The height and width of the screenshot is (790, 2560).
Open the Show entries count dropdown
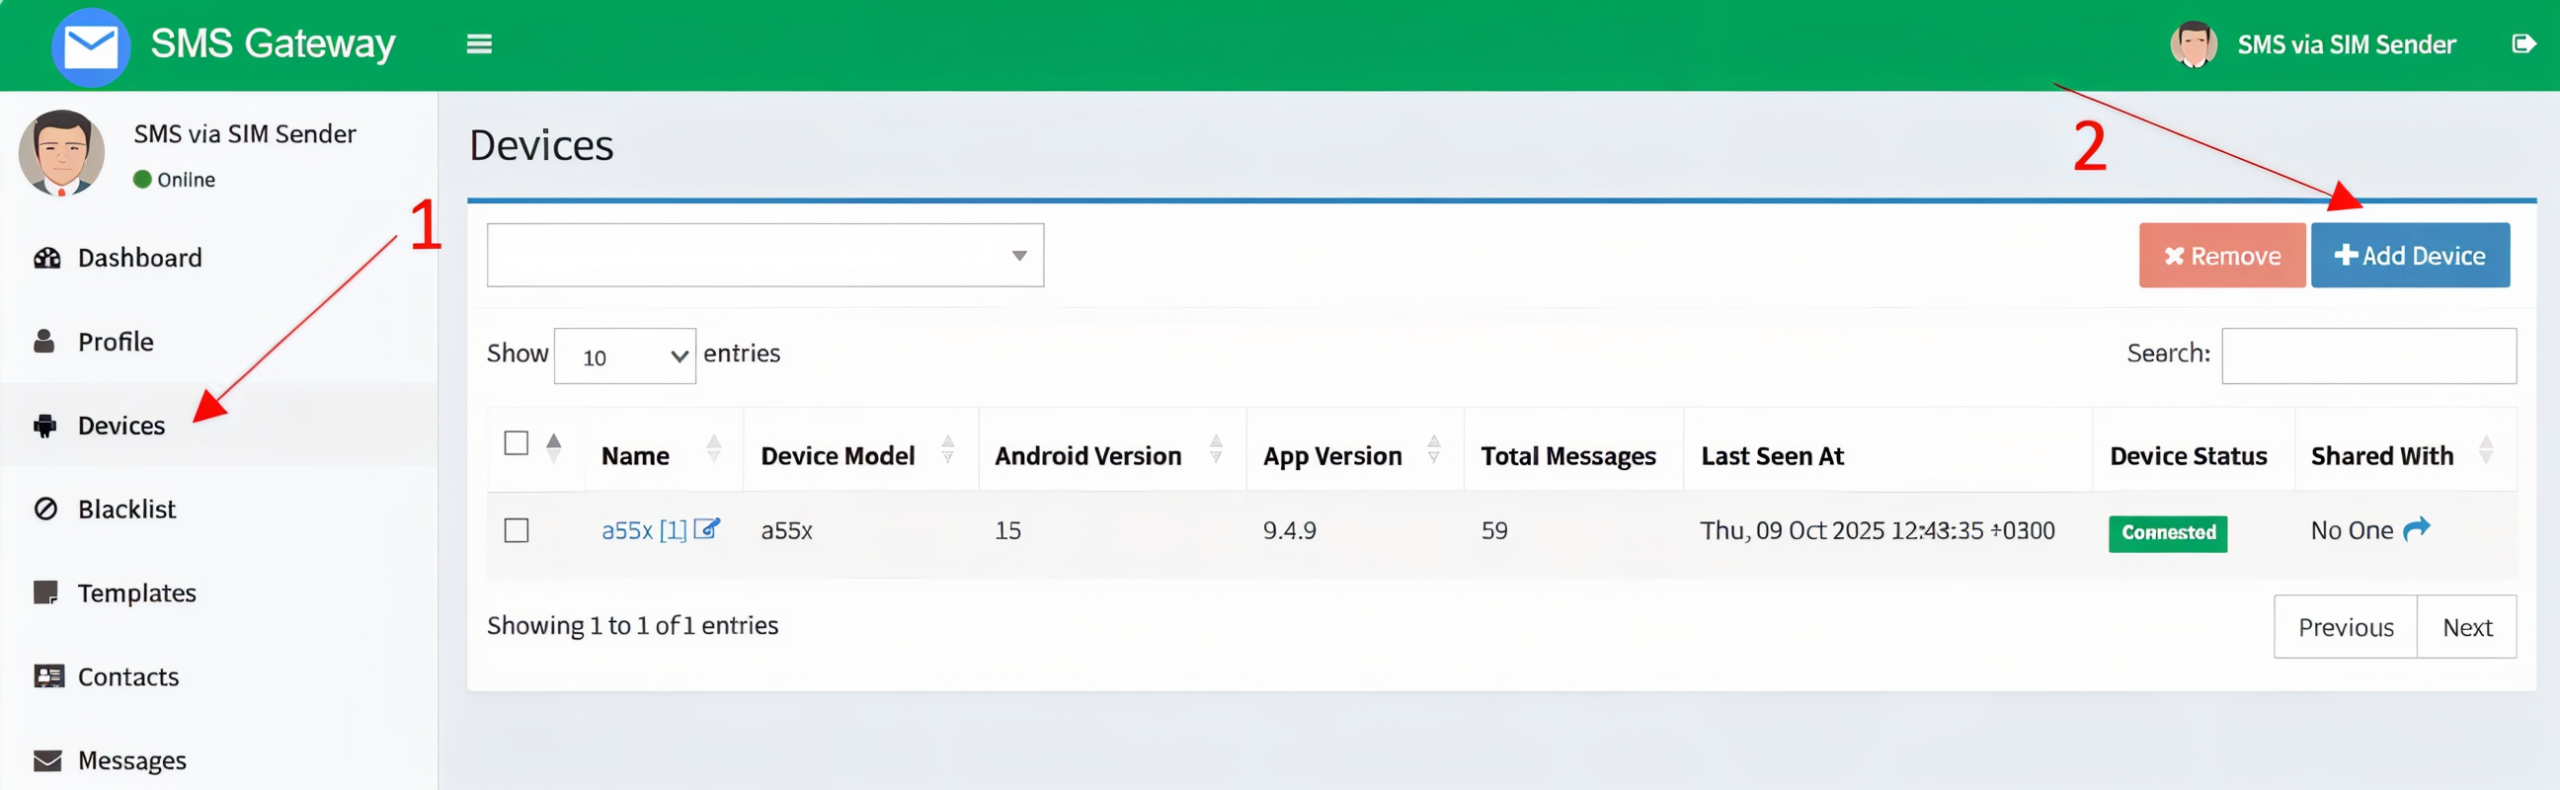pyautogui.click(x=625, y=356)
